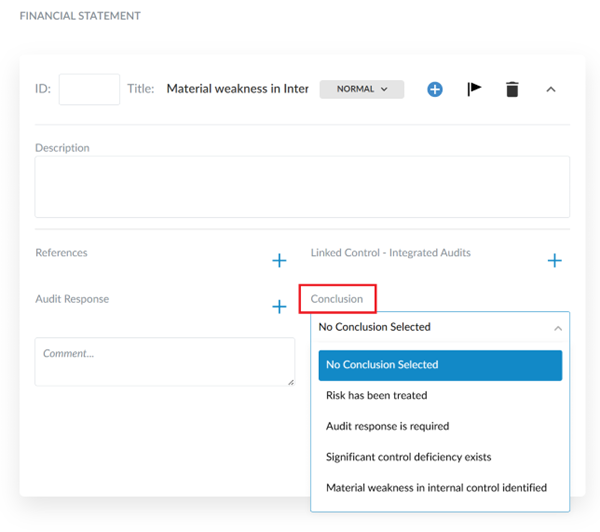Select "Significant control deficiency exists"
The image size is (600, 532).
(x=408, y=457)
